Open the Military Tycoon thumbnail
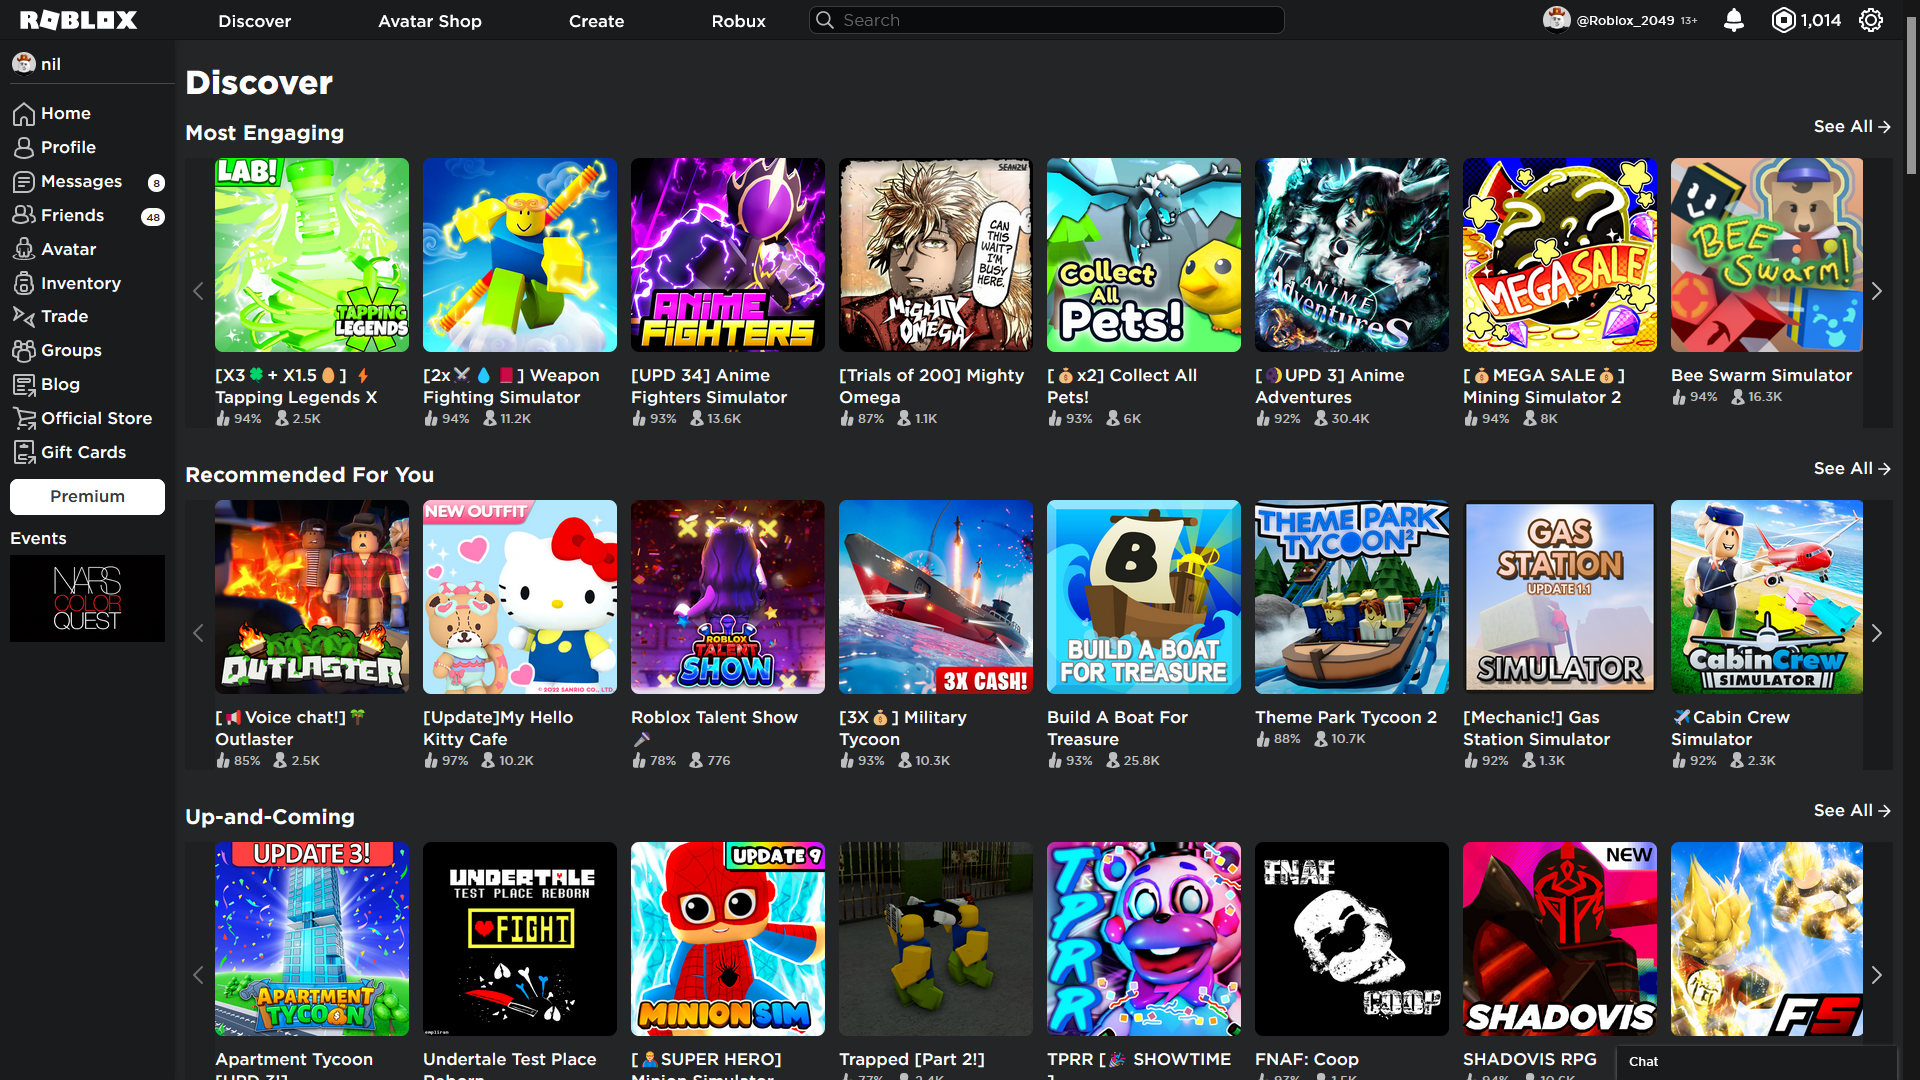 point(936,597)
